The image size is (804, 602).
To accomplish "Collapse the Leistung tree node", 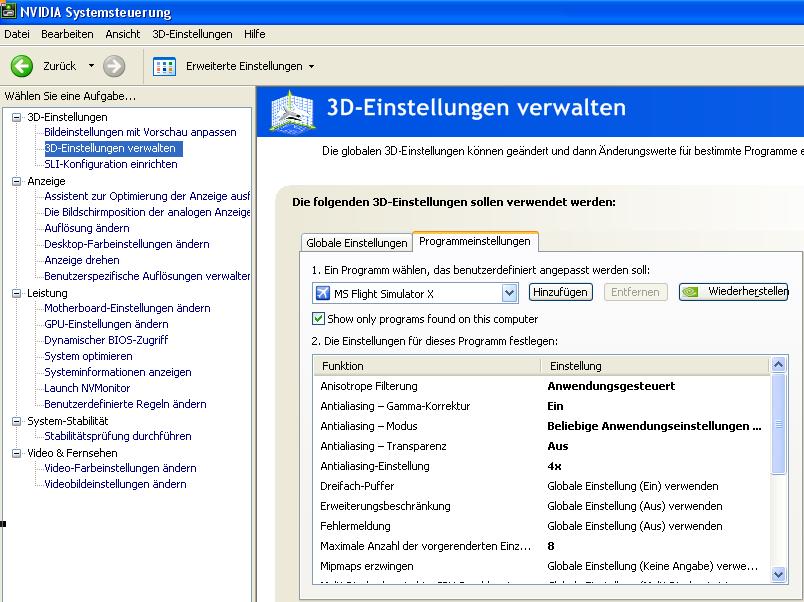I will 17,293.
